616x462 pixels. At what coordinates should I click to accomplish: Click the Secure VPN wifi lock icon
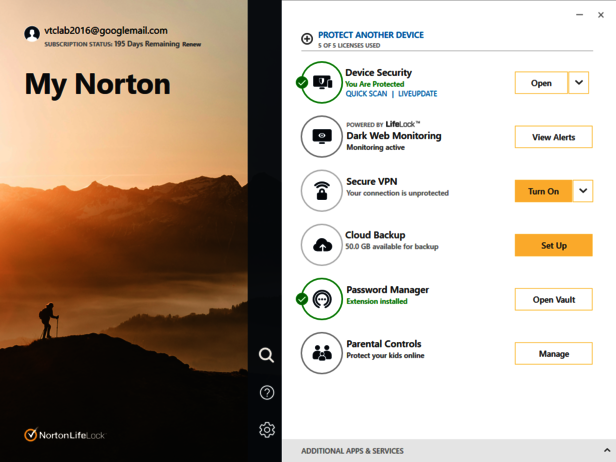322,191
